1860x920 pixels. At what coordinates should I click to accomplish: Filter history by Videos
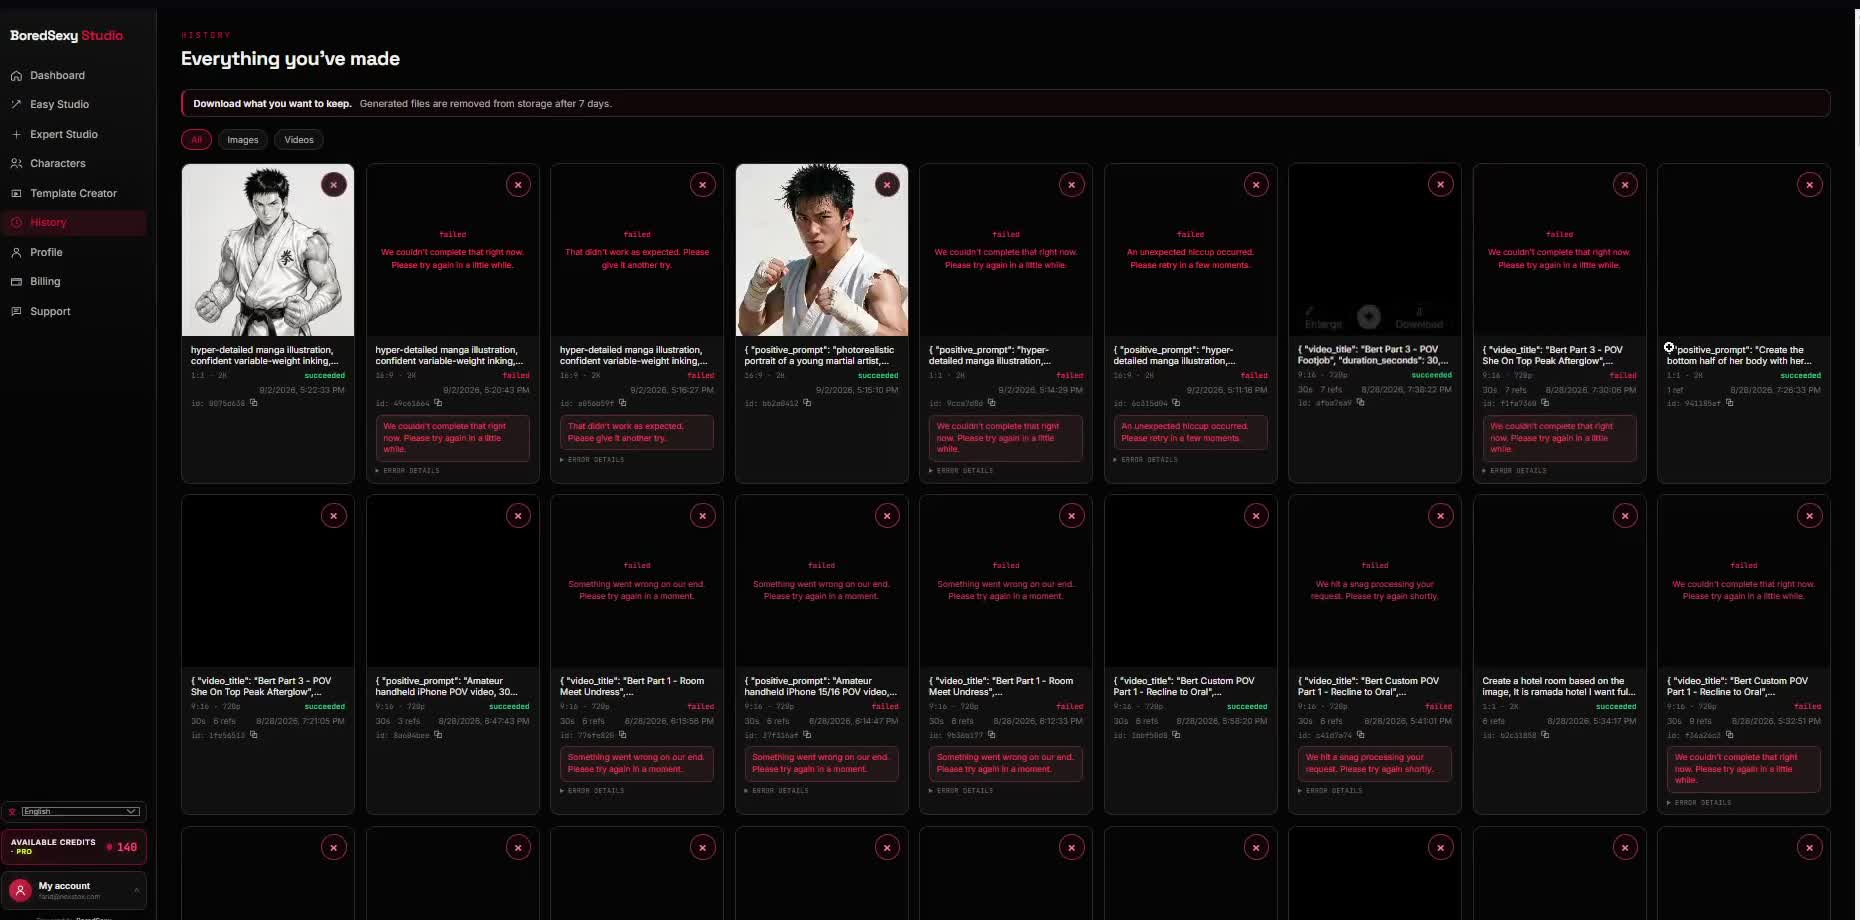tap(299, 140)
